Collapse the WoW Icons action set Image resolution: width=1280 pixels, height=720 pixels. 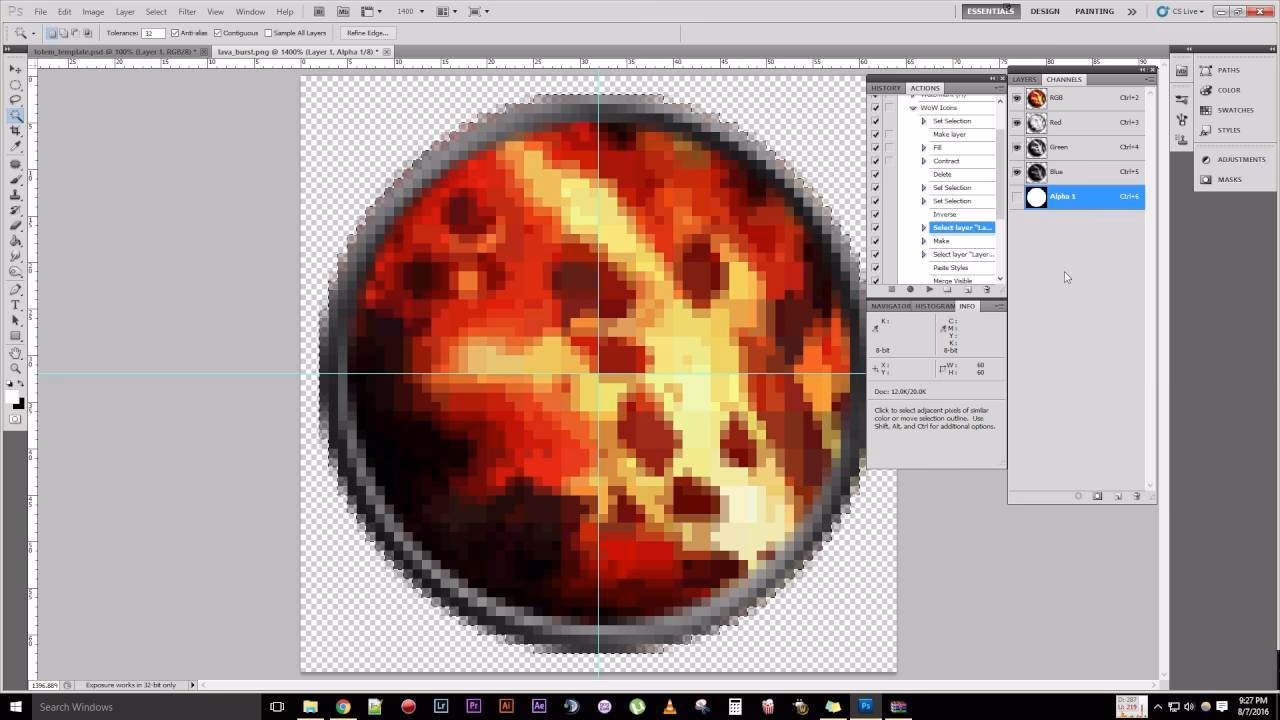click(x=912, y=107)
